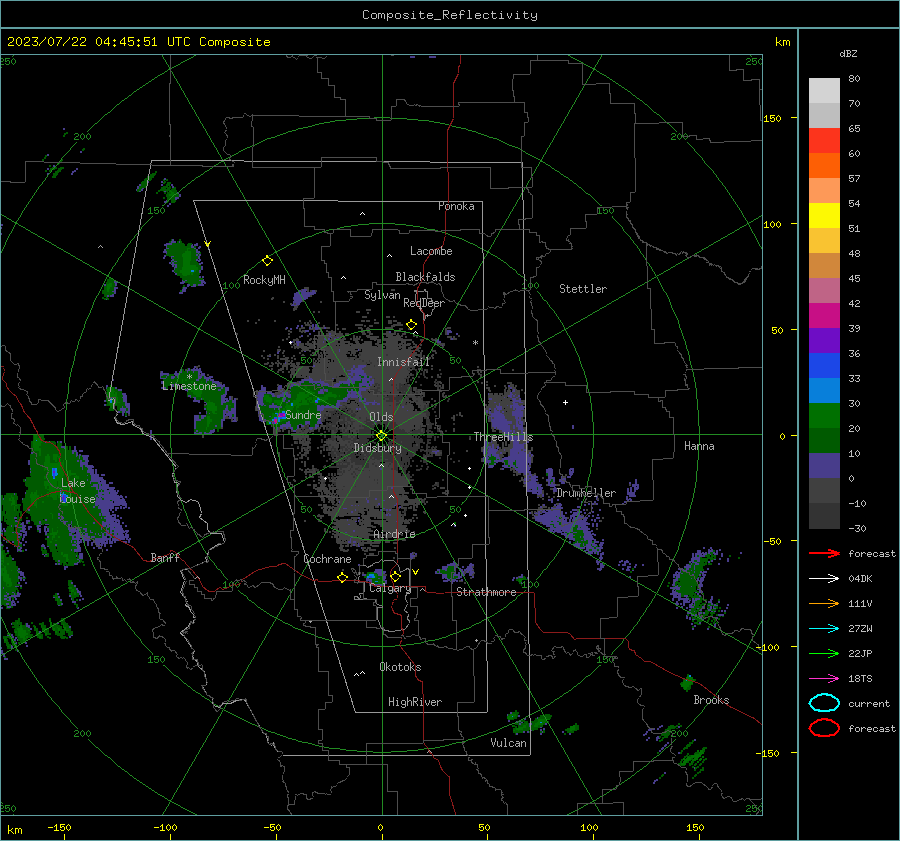Click the Ponoka map label

point(456,206)
